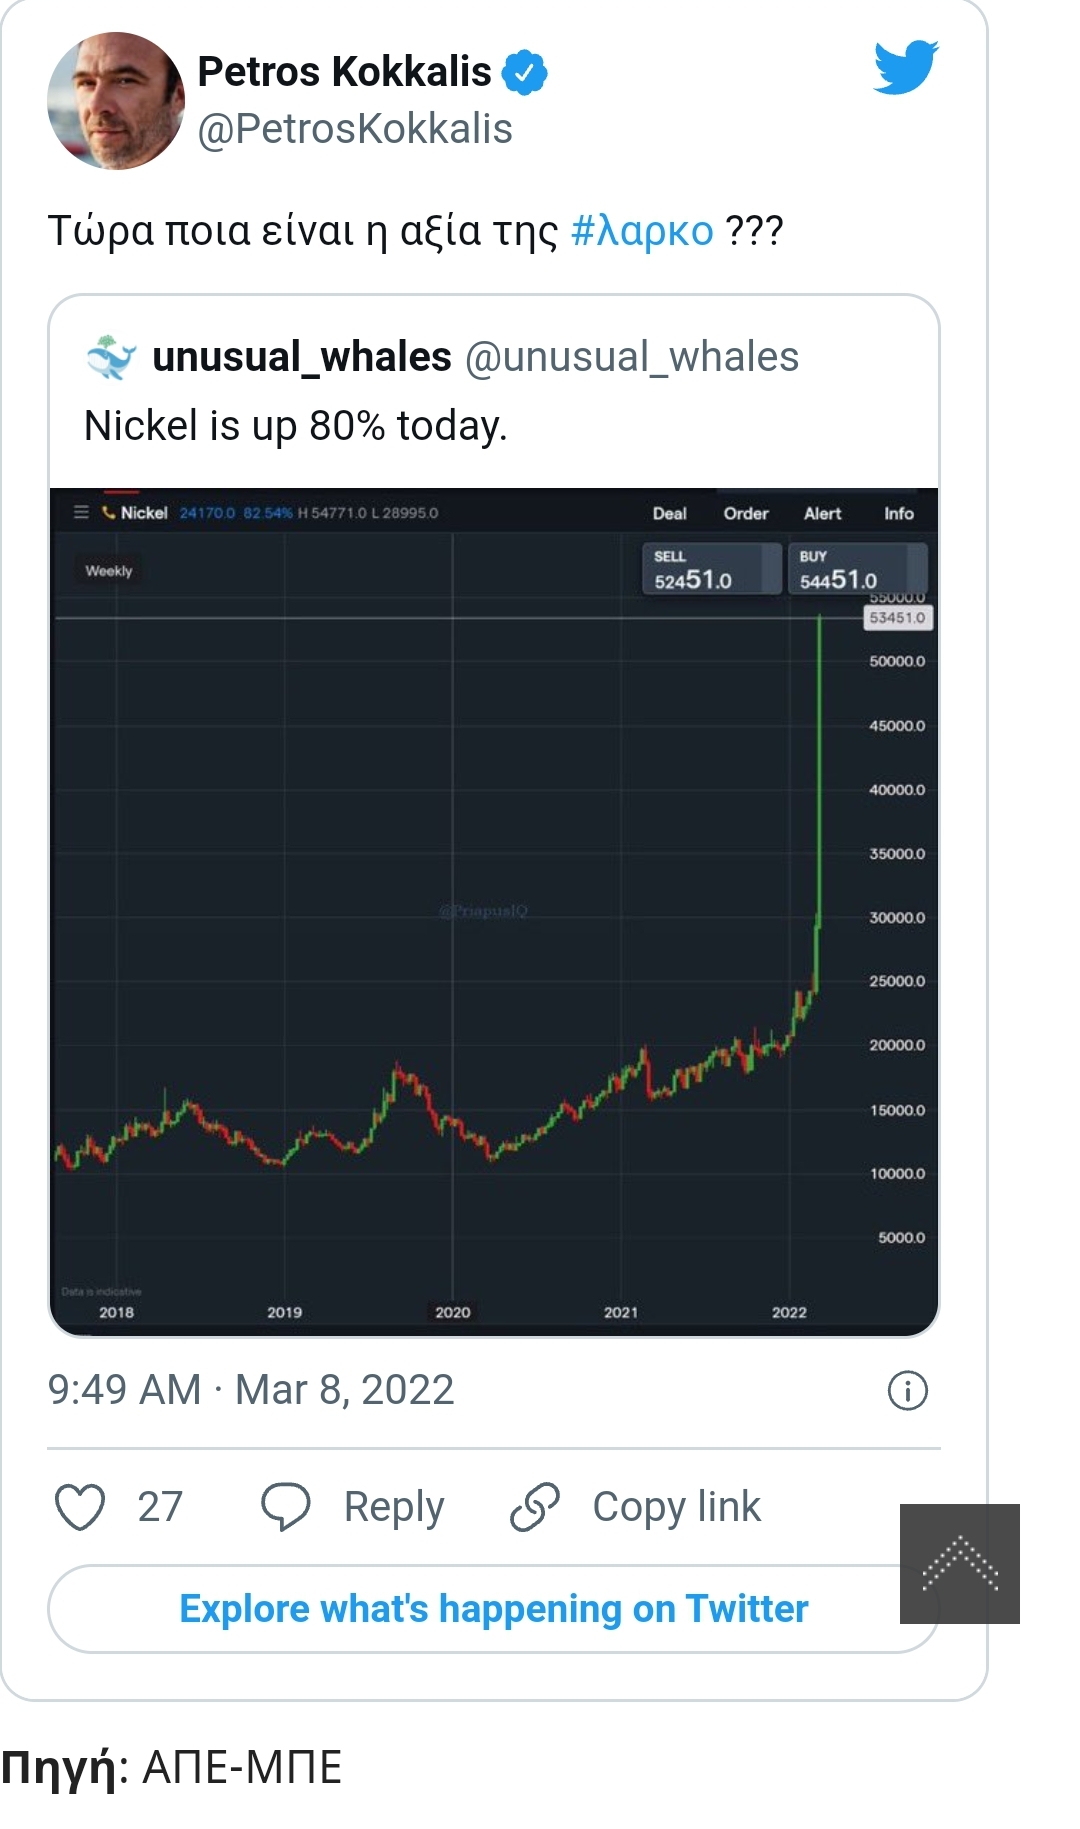Click the Copy link text
The height and width of the screenshot is (1829, 1080).
[676, 1507]
